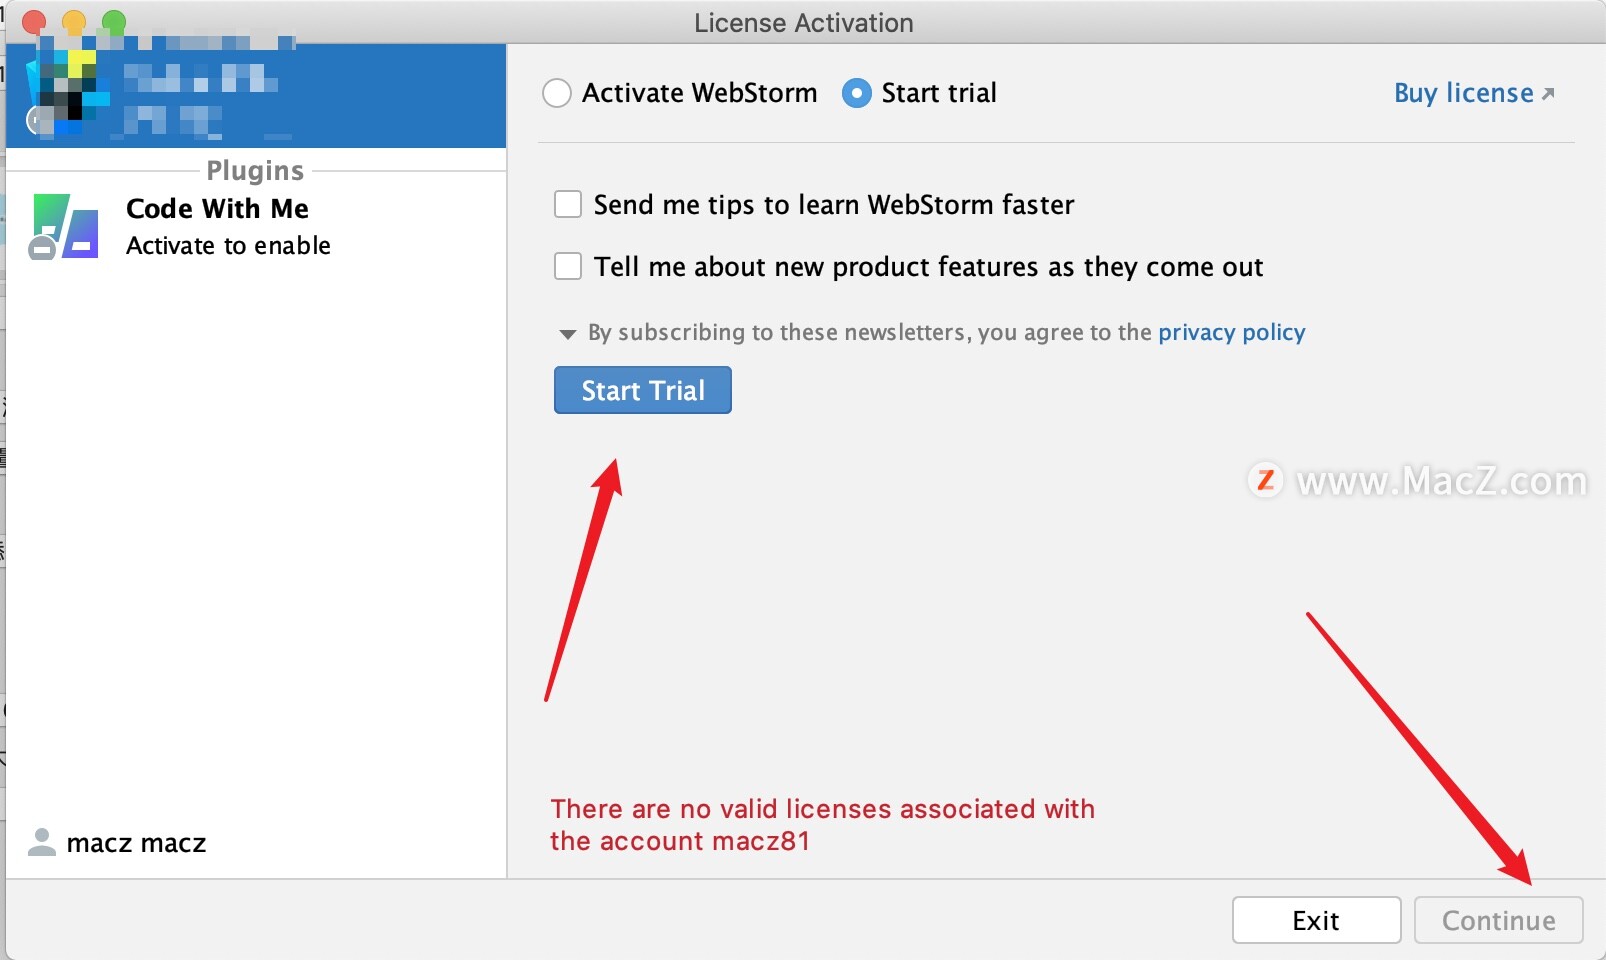This screenshot has width=1606, height=960.
Task: Click the Exit button
Action: (1315, 920)
